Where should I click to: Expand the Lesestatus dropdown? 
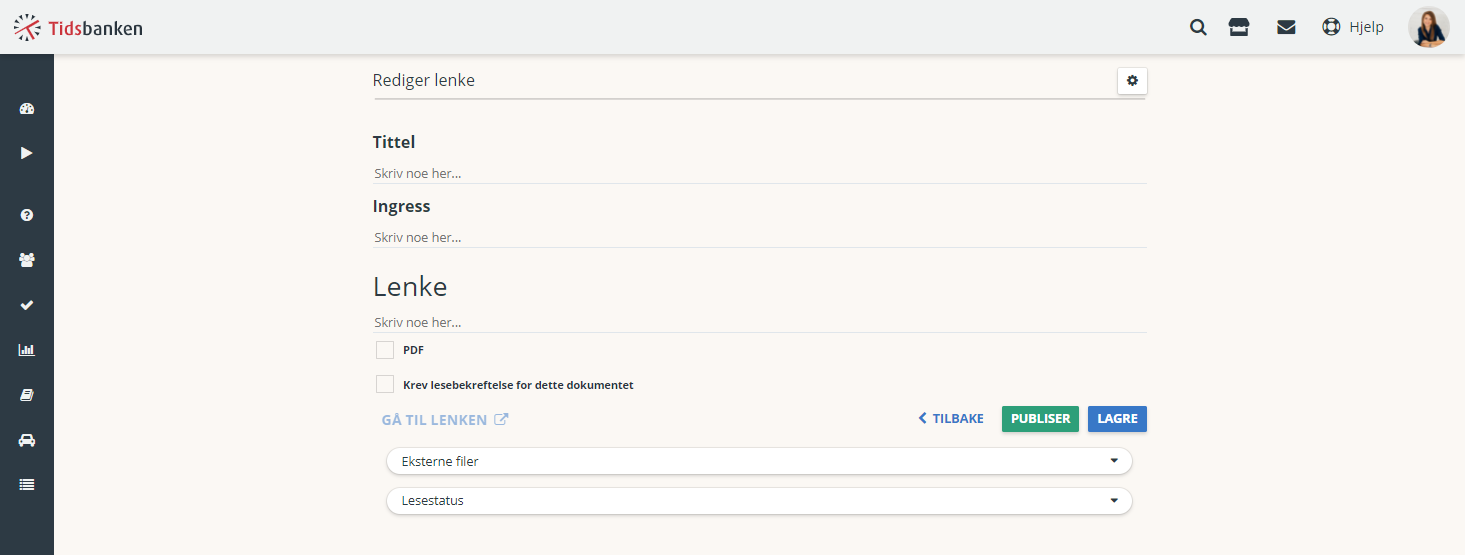(759, 501)
